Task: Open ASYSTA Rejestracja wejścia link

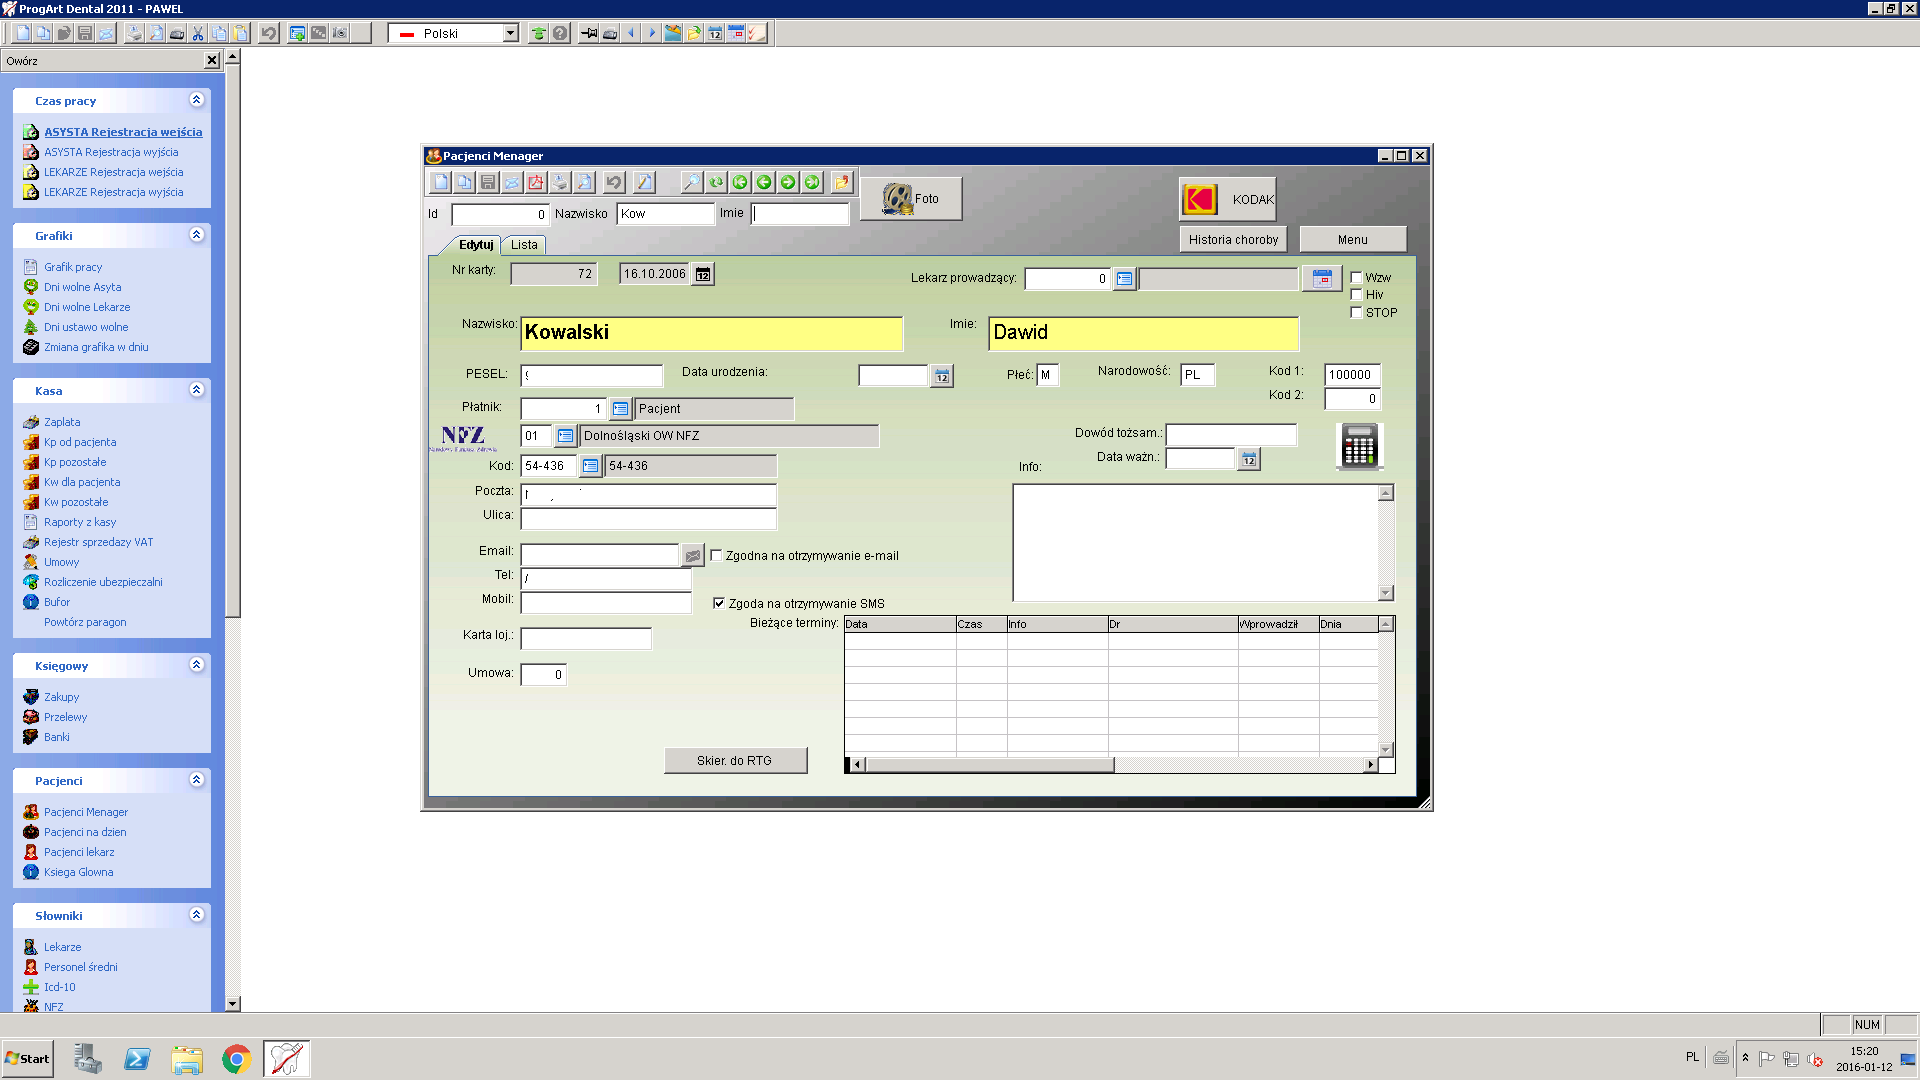Action: 123,132
